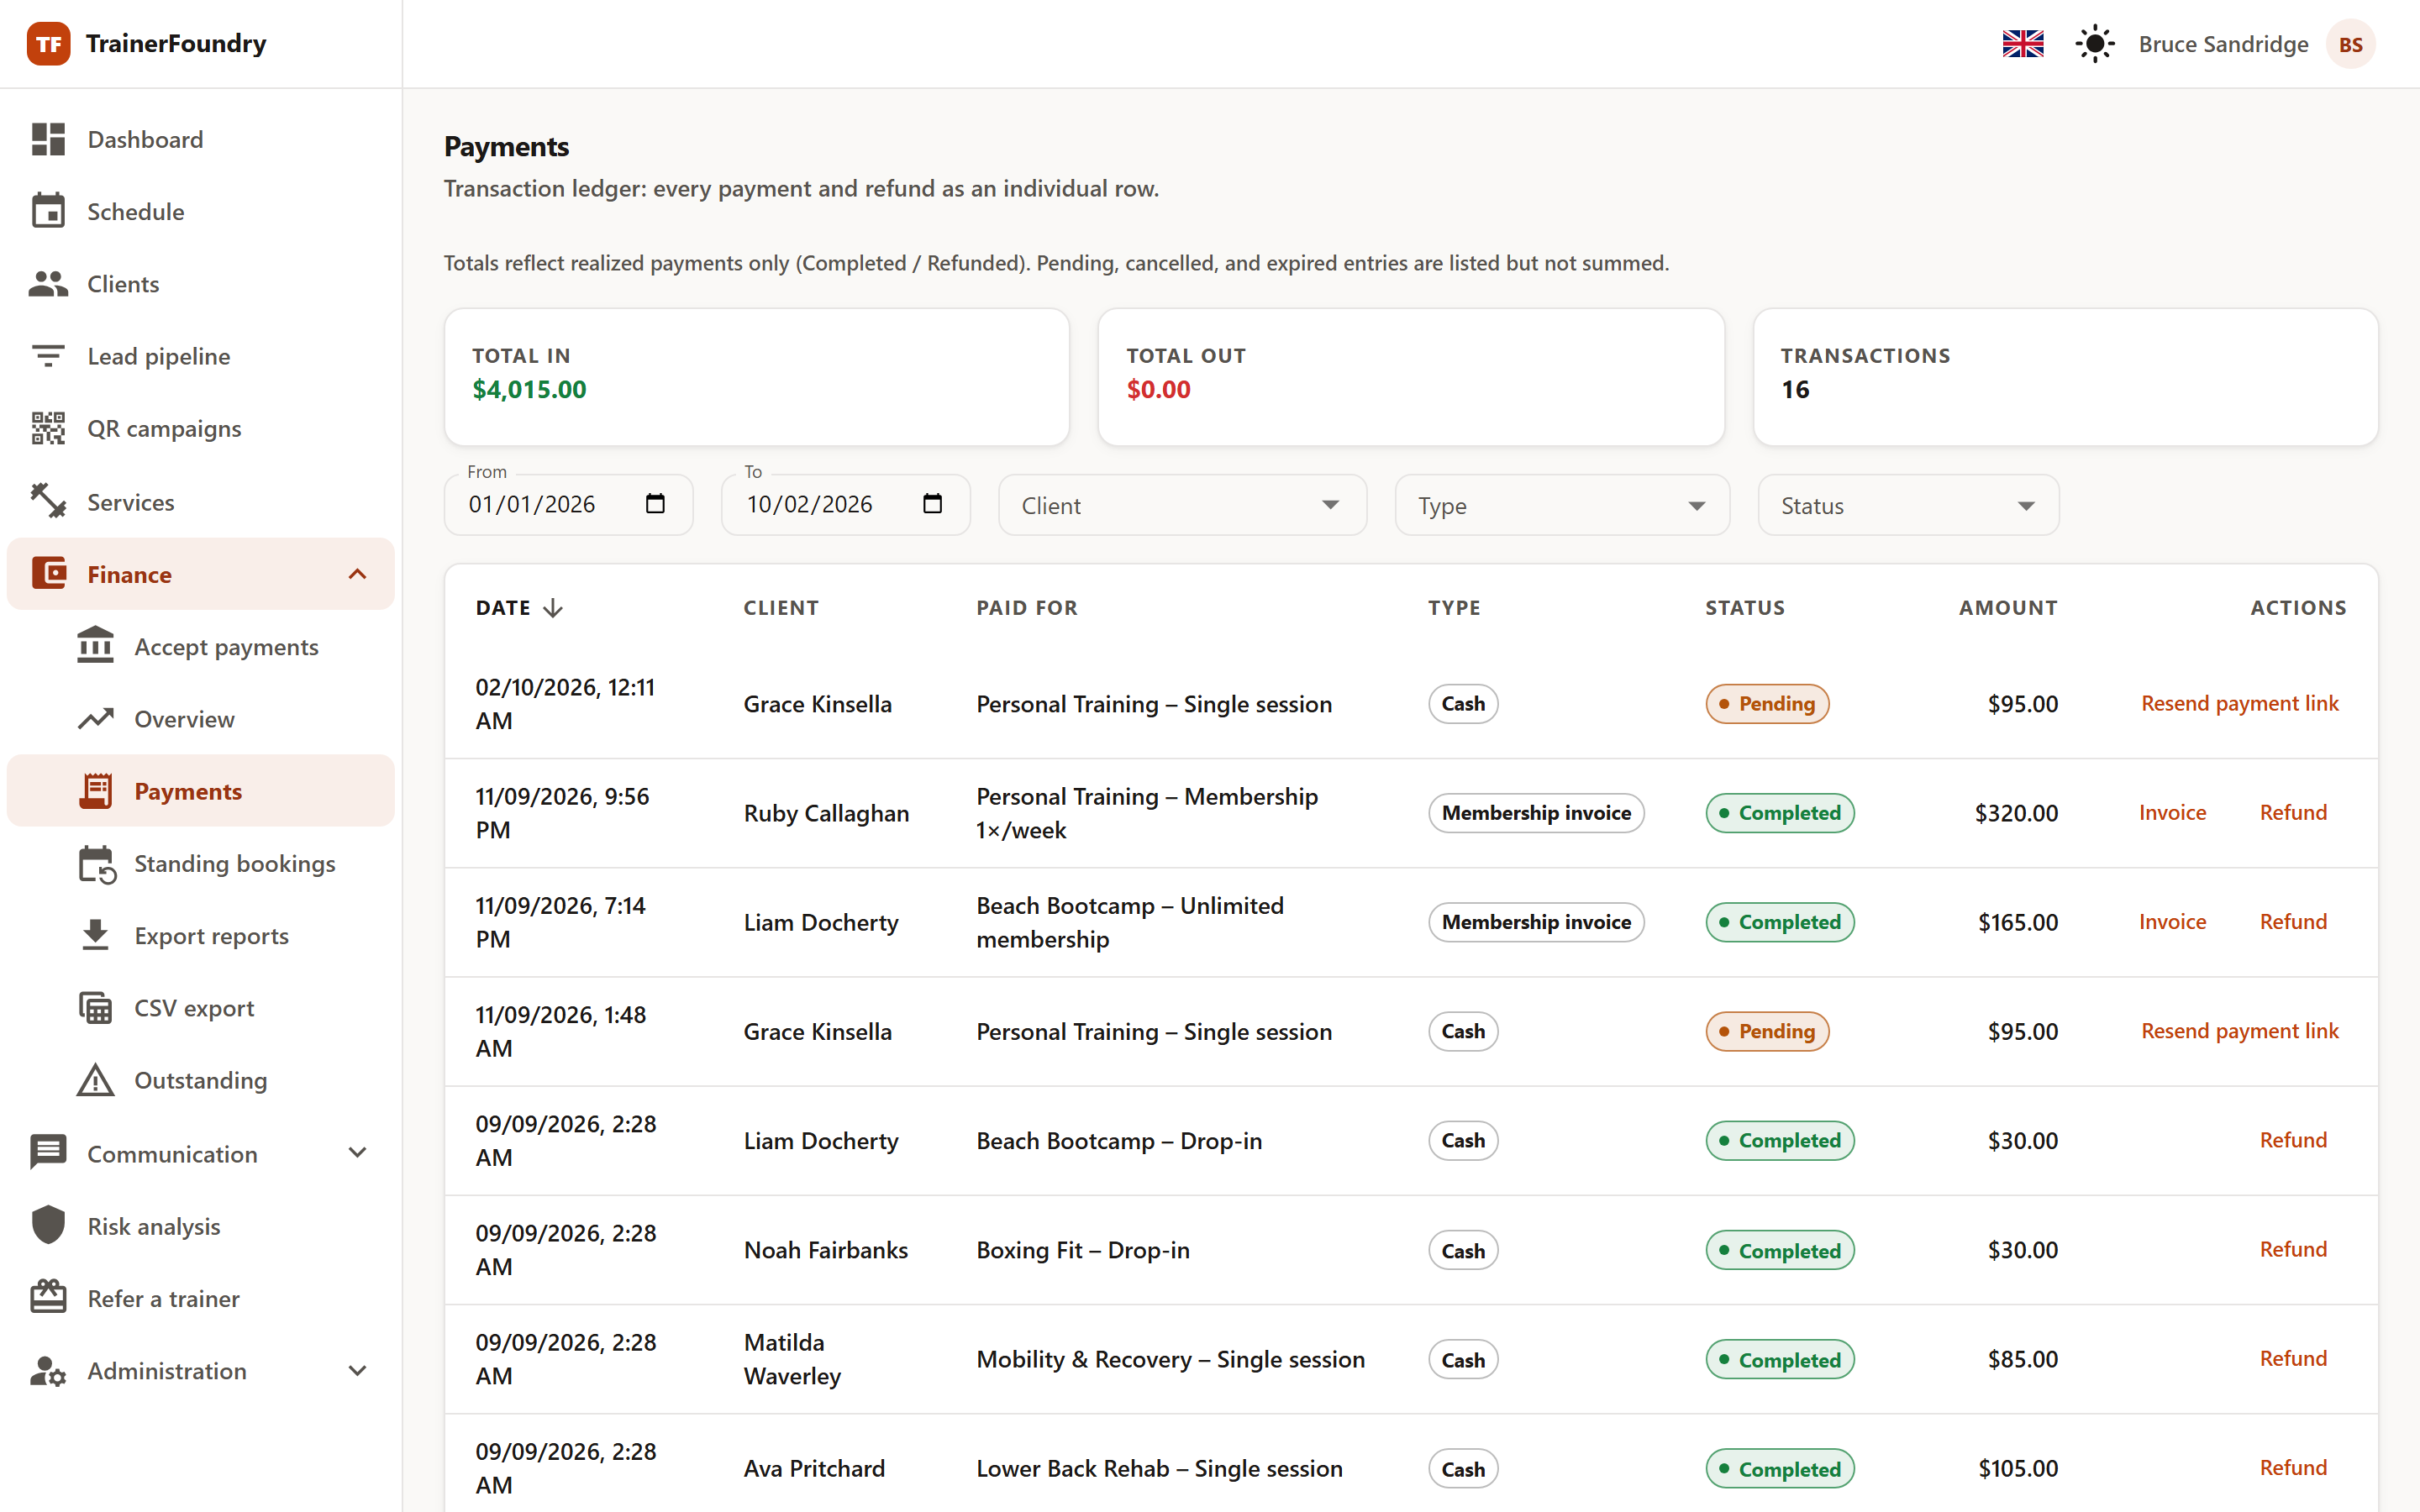Click the Standing bookings recurring icon
Screen dimensions: 2420x1512
[97, 864]
